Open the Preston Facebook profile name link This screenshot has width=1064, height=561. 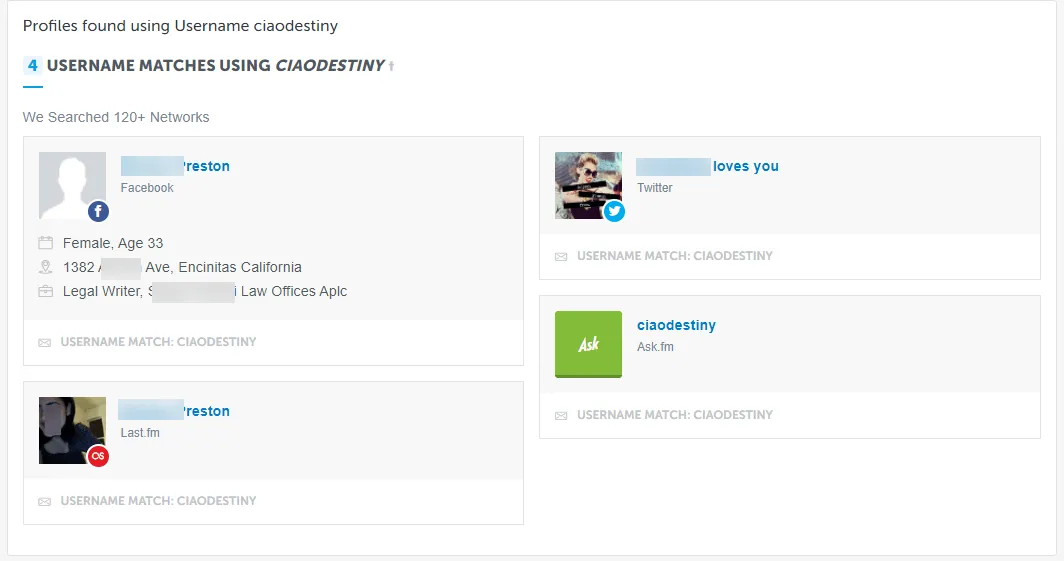point(175,167)
